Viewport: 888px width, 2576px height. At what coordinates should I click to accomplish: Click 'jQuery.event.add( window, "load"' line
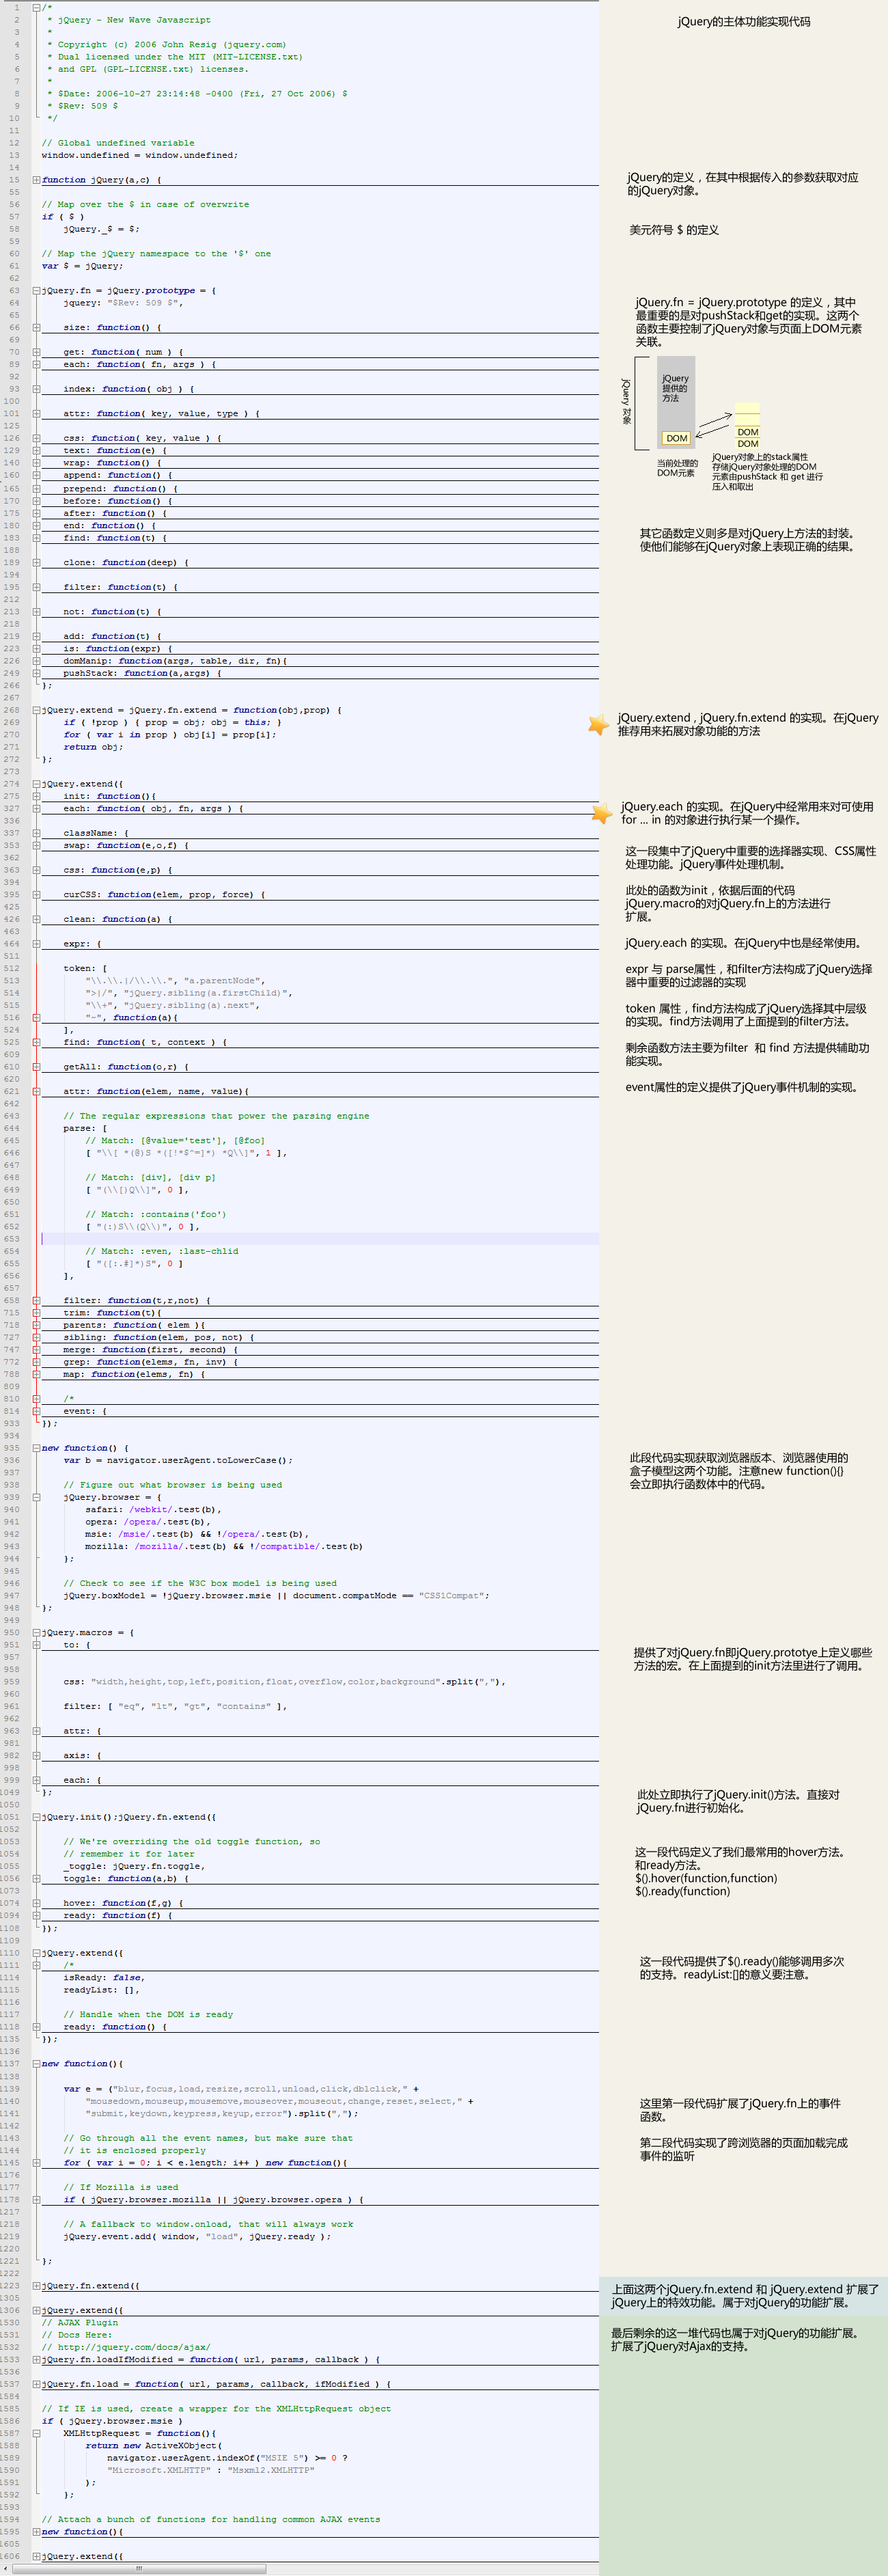pos(197,2237)
